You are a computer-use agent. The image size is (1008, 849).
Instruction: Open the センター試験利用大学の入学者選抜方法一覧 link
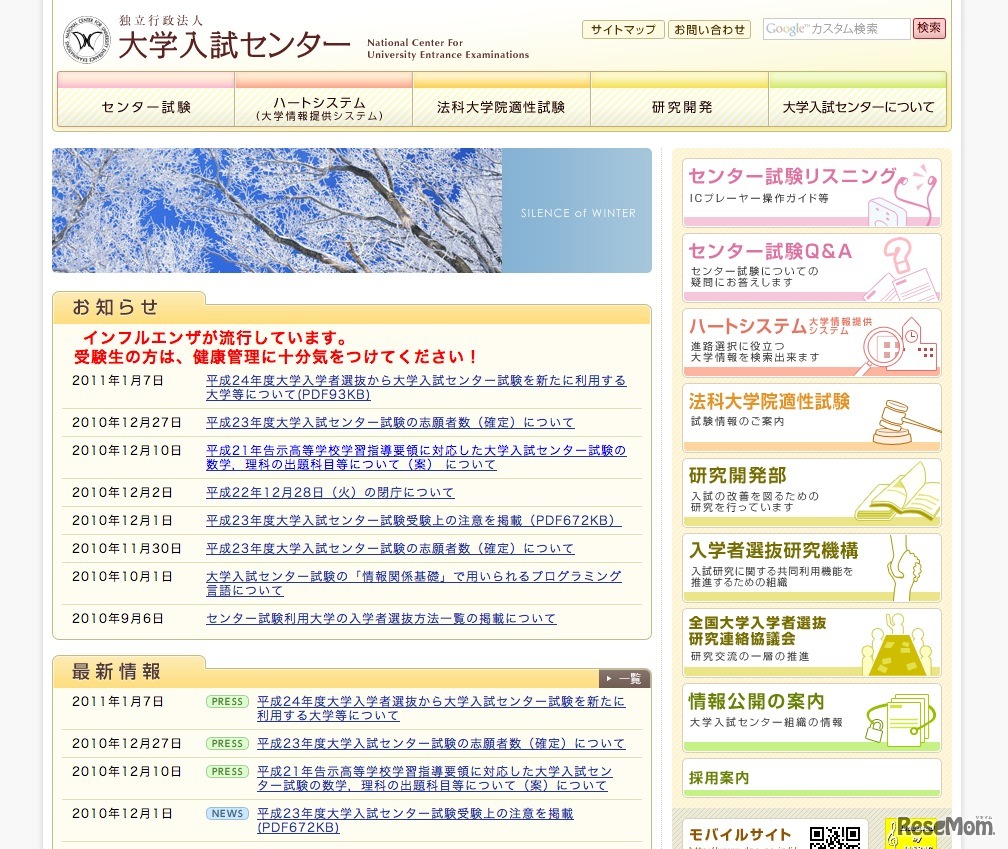click(x=380, y=619)
